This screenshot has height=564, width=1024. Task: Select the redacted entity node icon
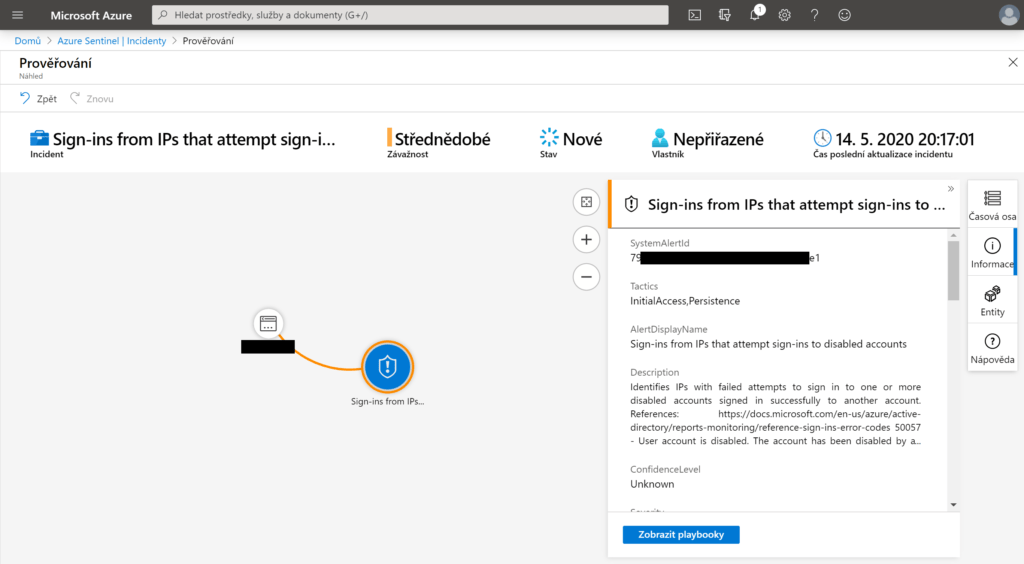coord(268,323)
